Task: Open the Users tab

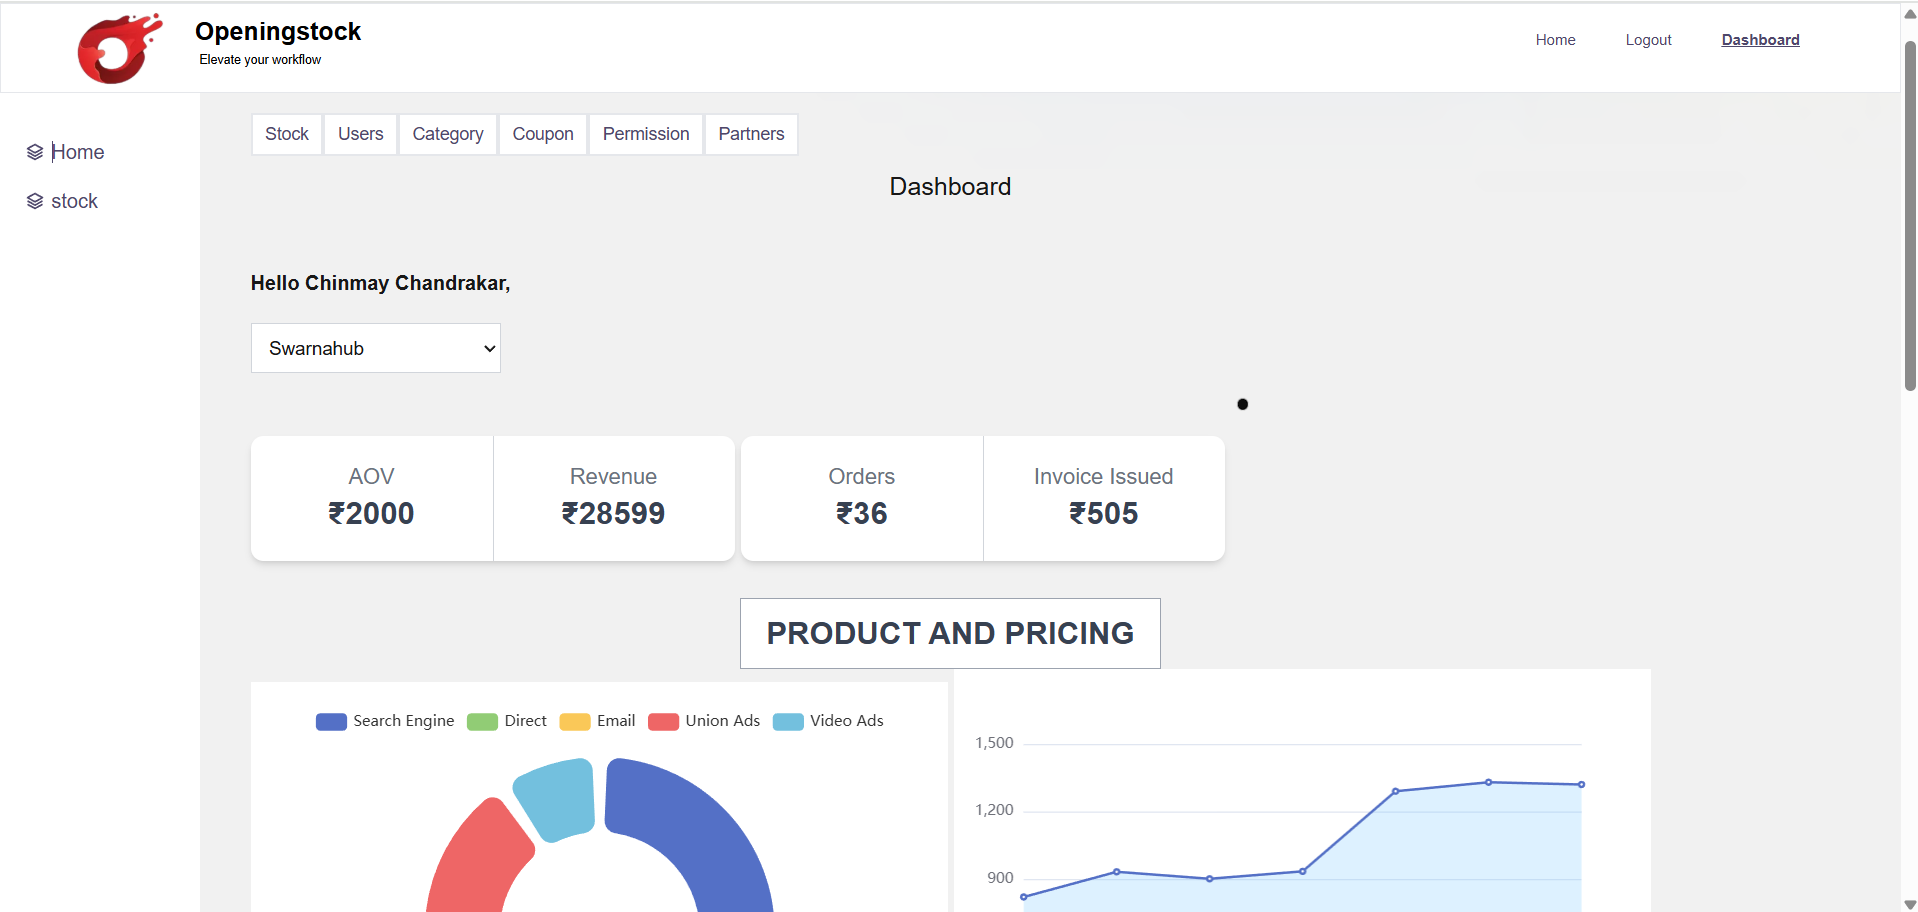Action: tap(360, 134)
